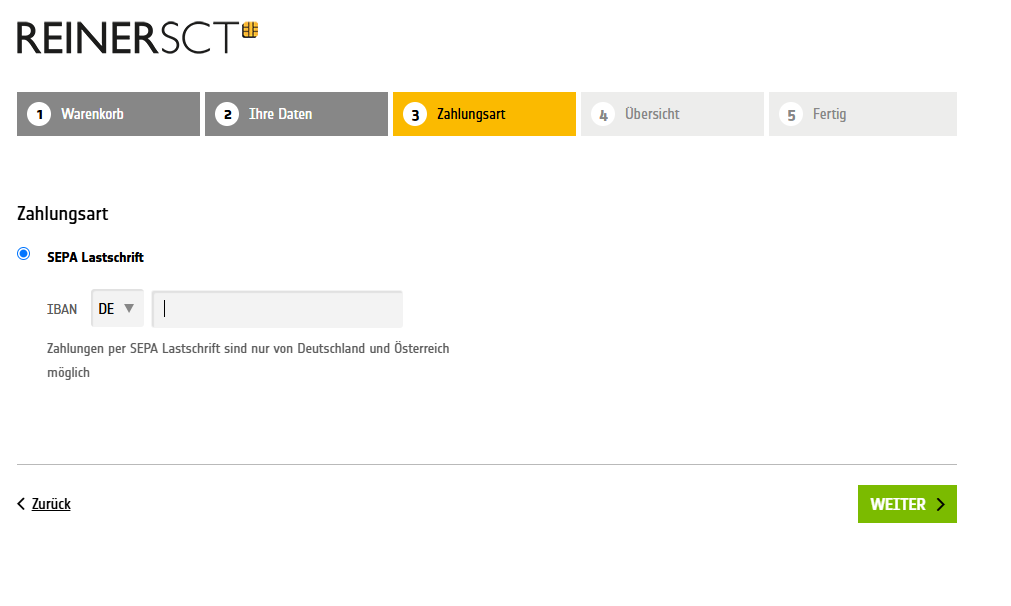Viewport: 1011px width, 606px height.
Task: Click step number 3 circle icon
Action: point(415,114)
